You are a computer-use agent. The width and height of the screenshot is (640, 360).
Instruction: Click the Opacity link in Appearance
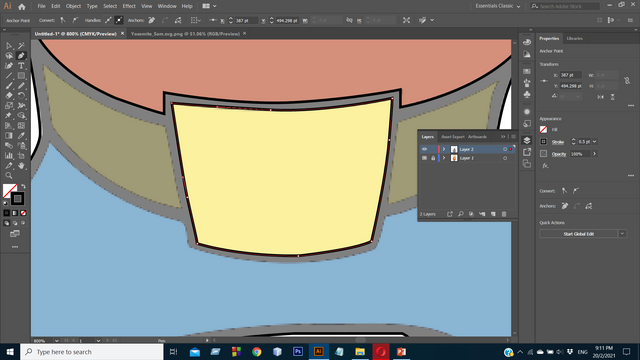click(x=559, y=154)
